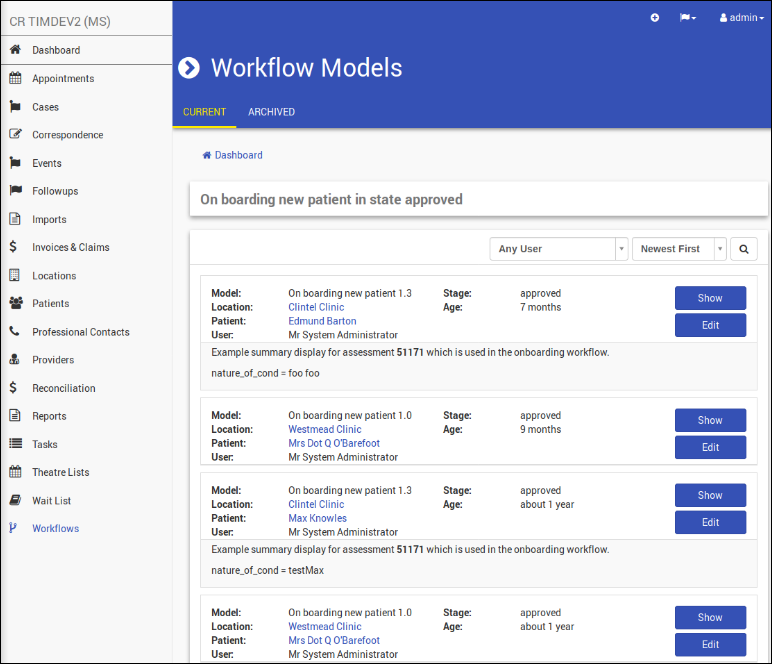Switch to the Archived tab
The width and height of the screenshot is (772, 664).
point(271,112)
